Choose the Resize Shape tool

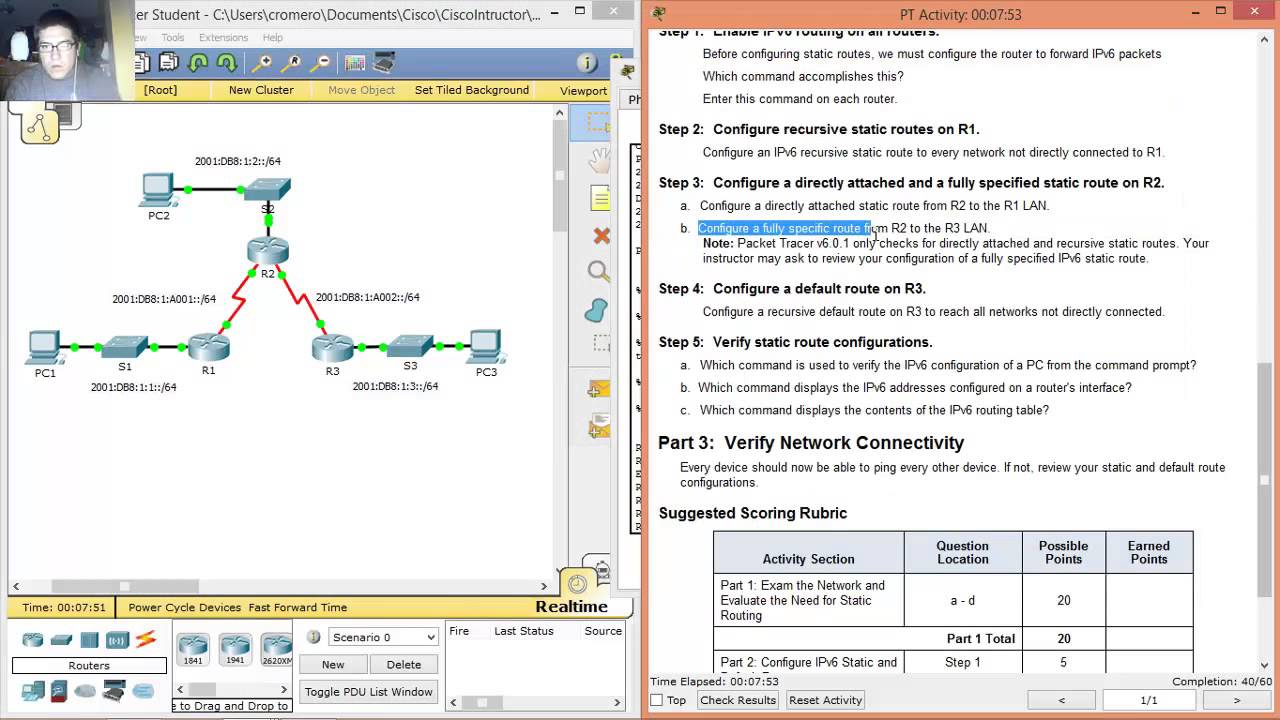point(600,344)
